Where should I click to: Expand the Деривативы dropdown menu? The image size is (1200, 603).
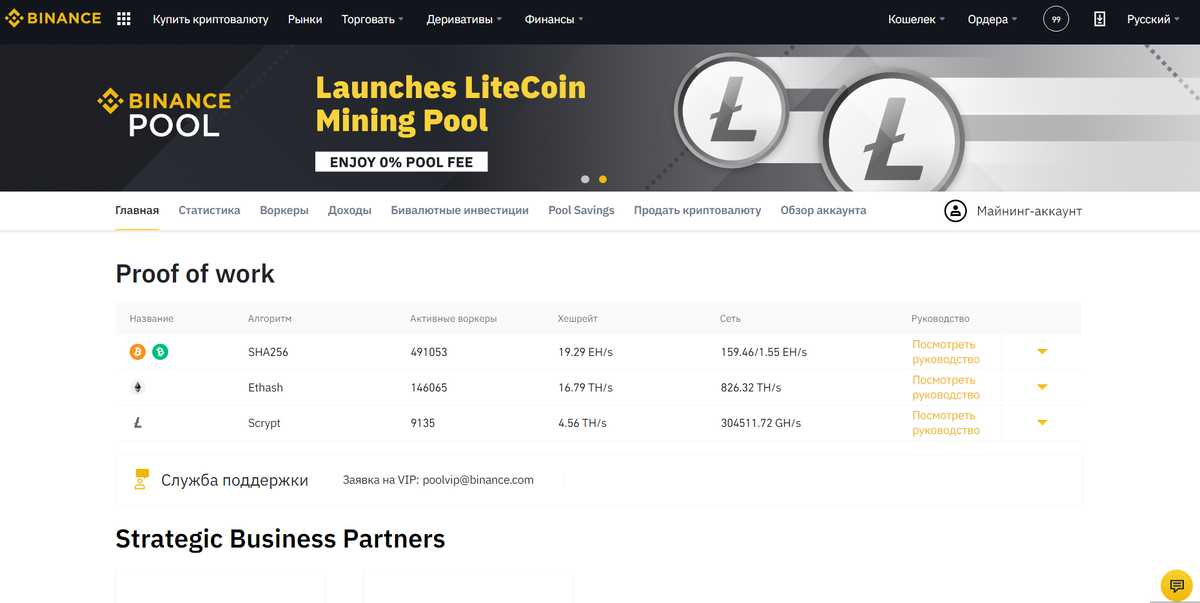[x=464, y=19]
